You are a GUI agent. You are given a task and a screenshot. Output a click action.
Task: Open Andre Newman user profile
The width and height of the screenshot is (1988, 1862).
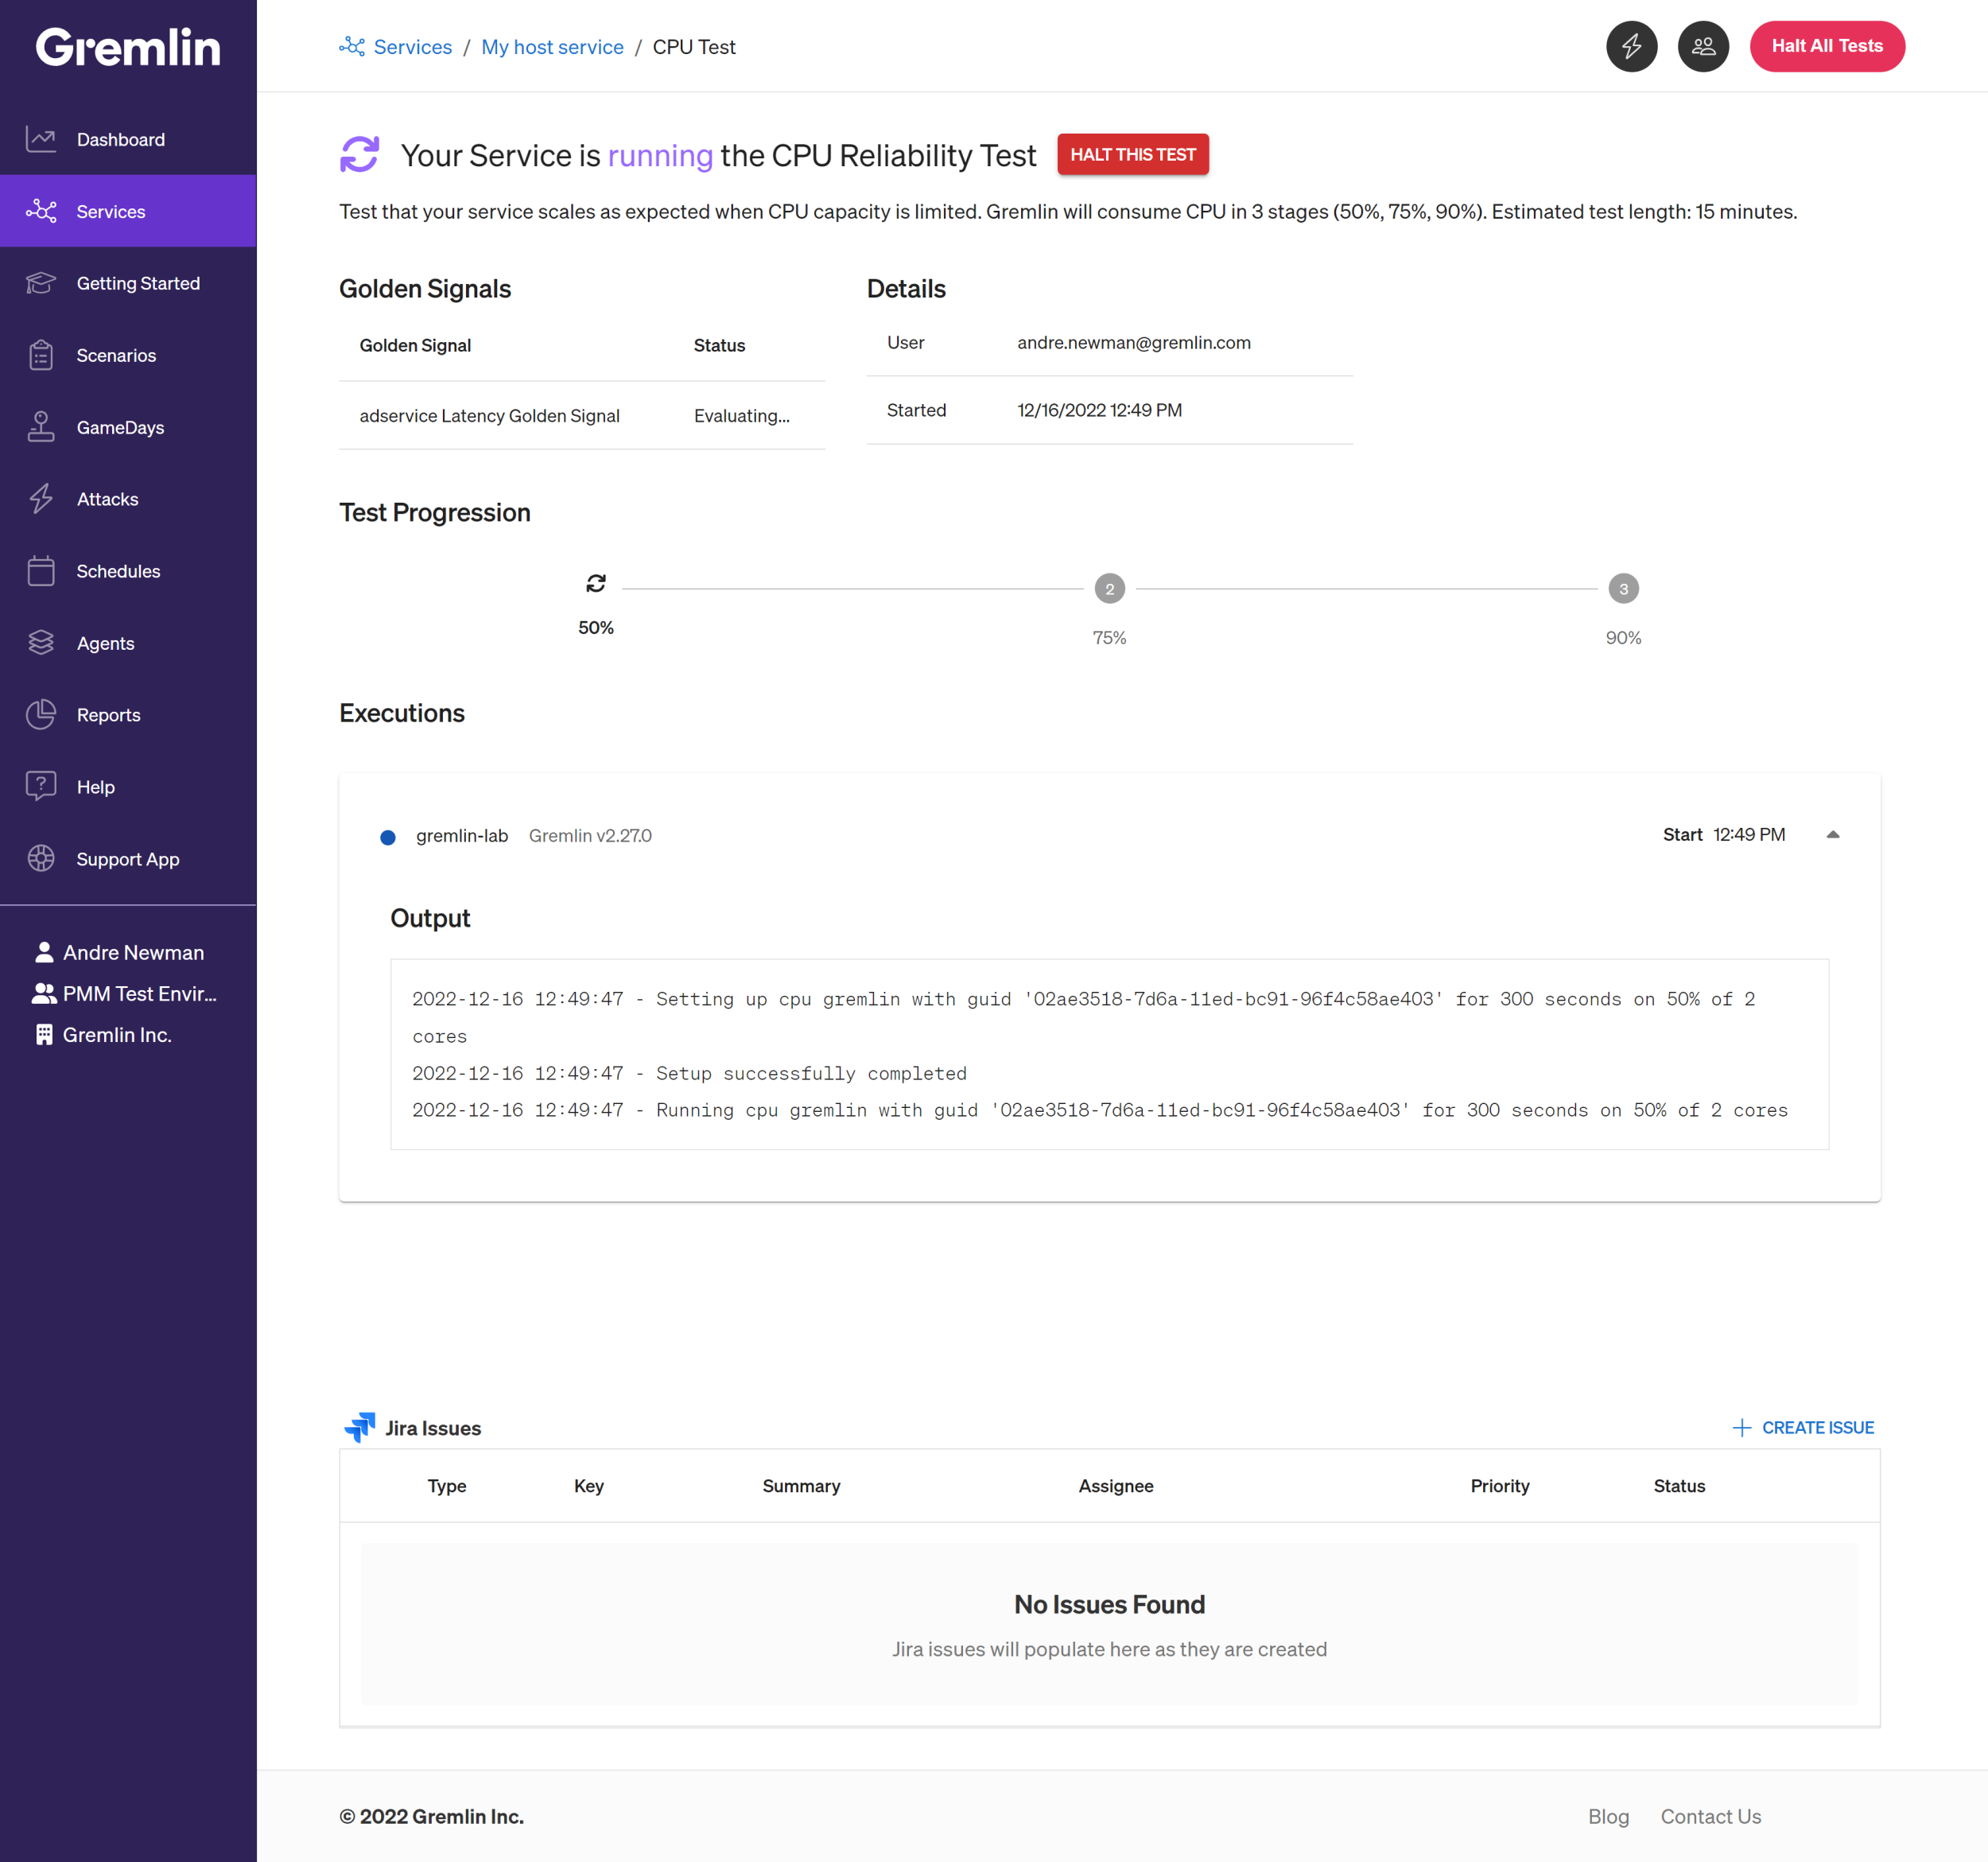coord(133,952)
